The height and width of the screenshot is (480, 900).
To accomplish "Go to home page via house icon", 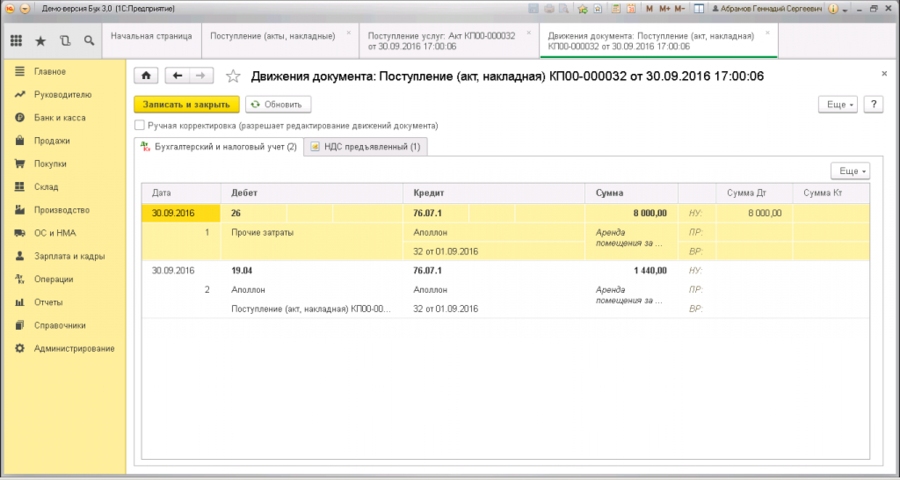I will 146,76.
